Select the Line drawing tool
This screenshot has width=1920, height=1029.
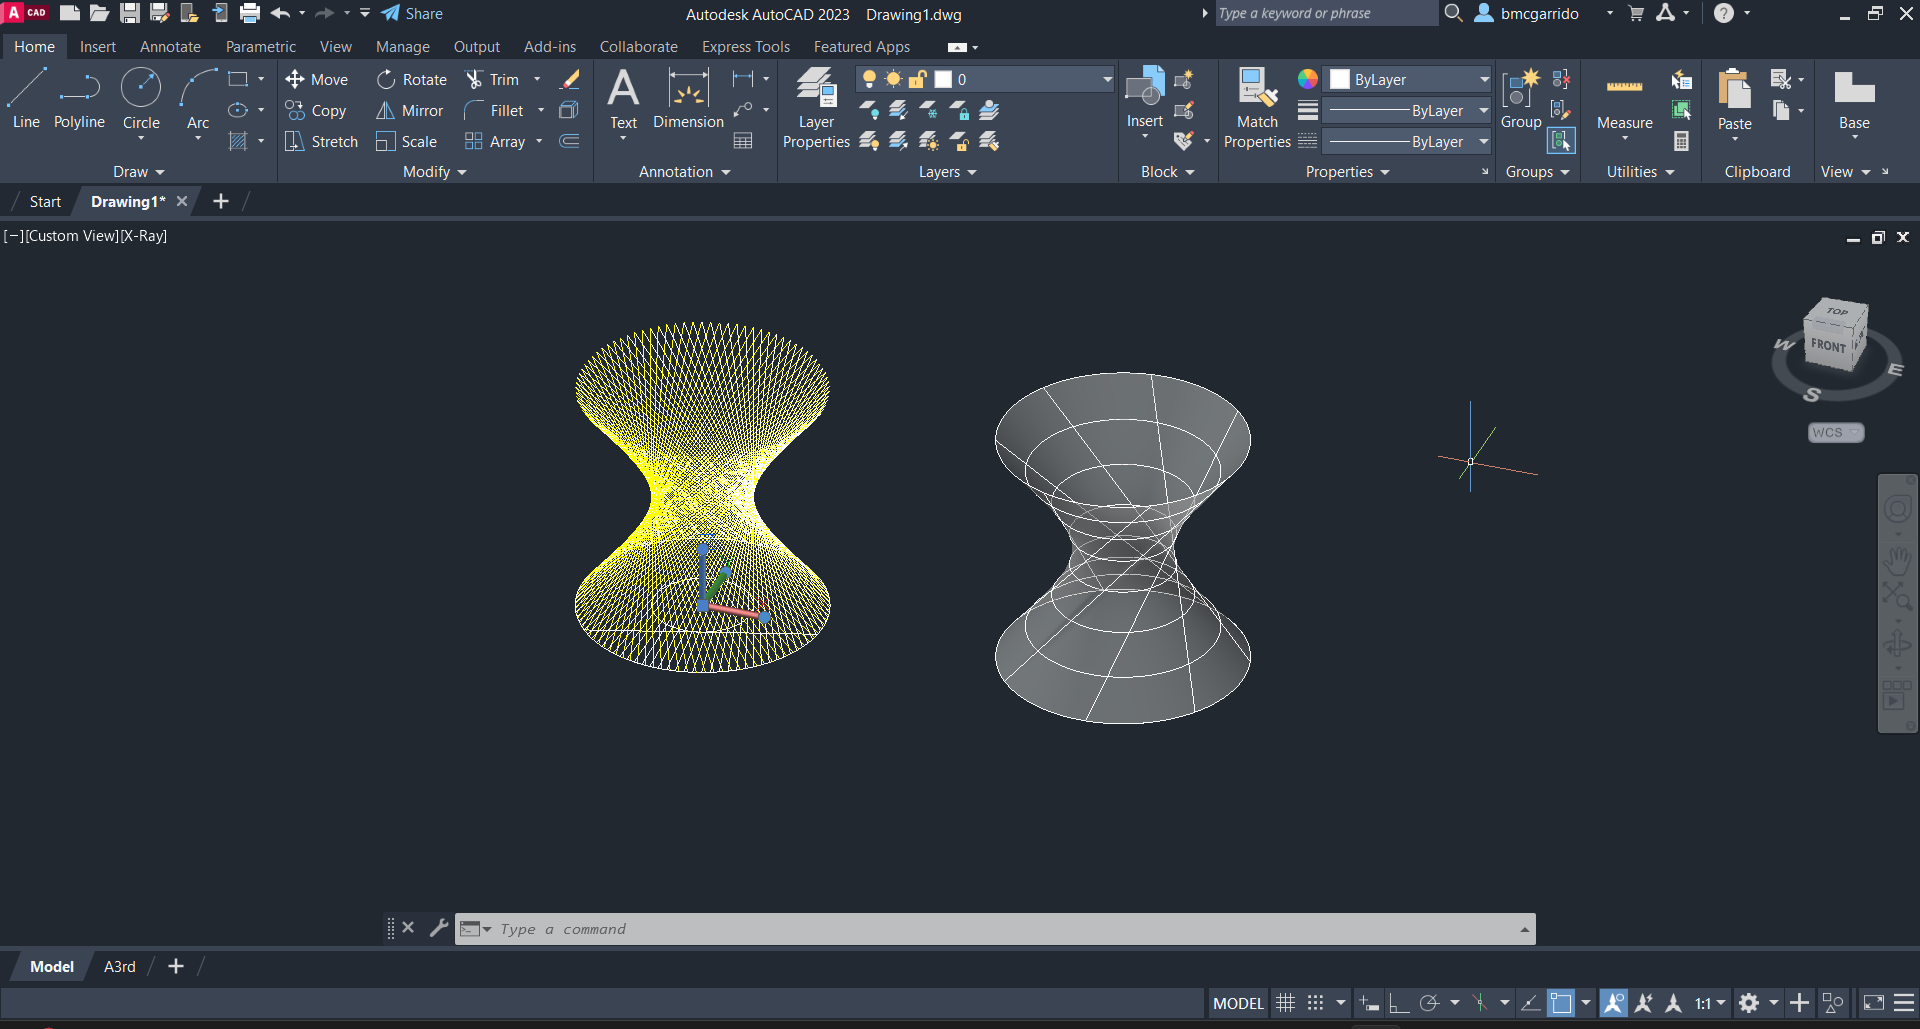point(26,98)
